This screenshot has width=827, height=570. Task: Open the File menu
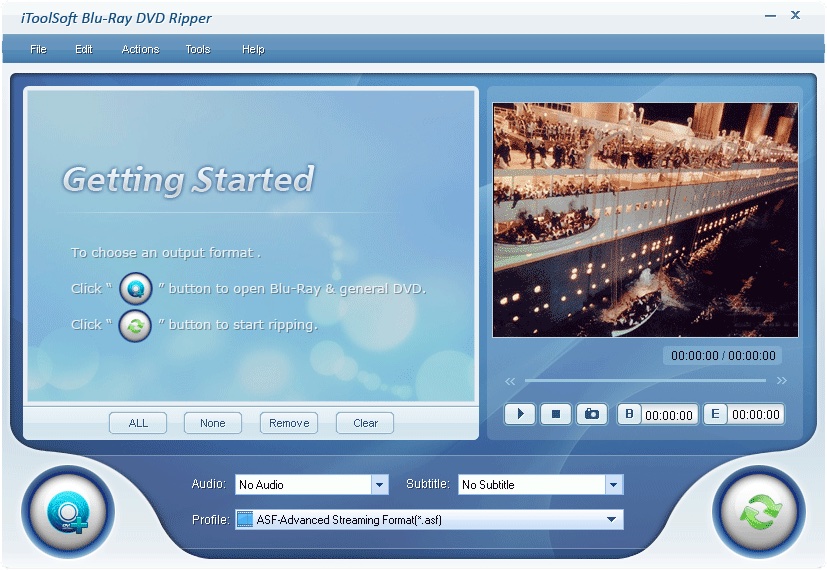38,49
